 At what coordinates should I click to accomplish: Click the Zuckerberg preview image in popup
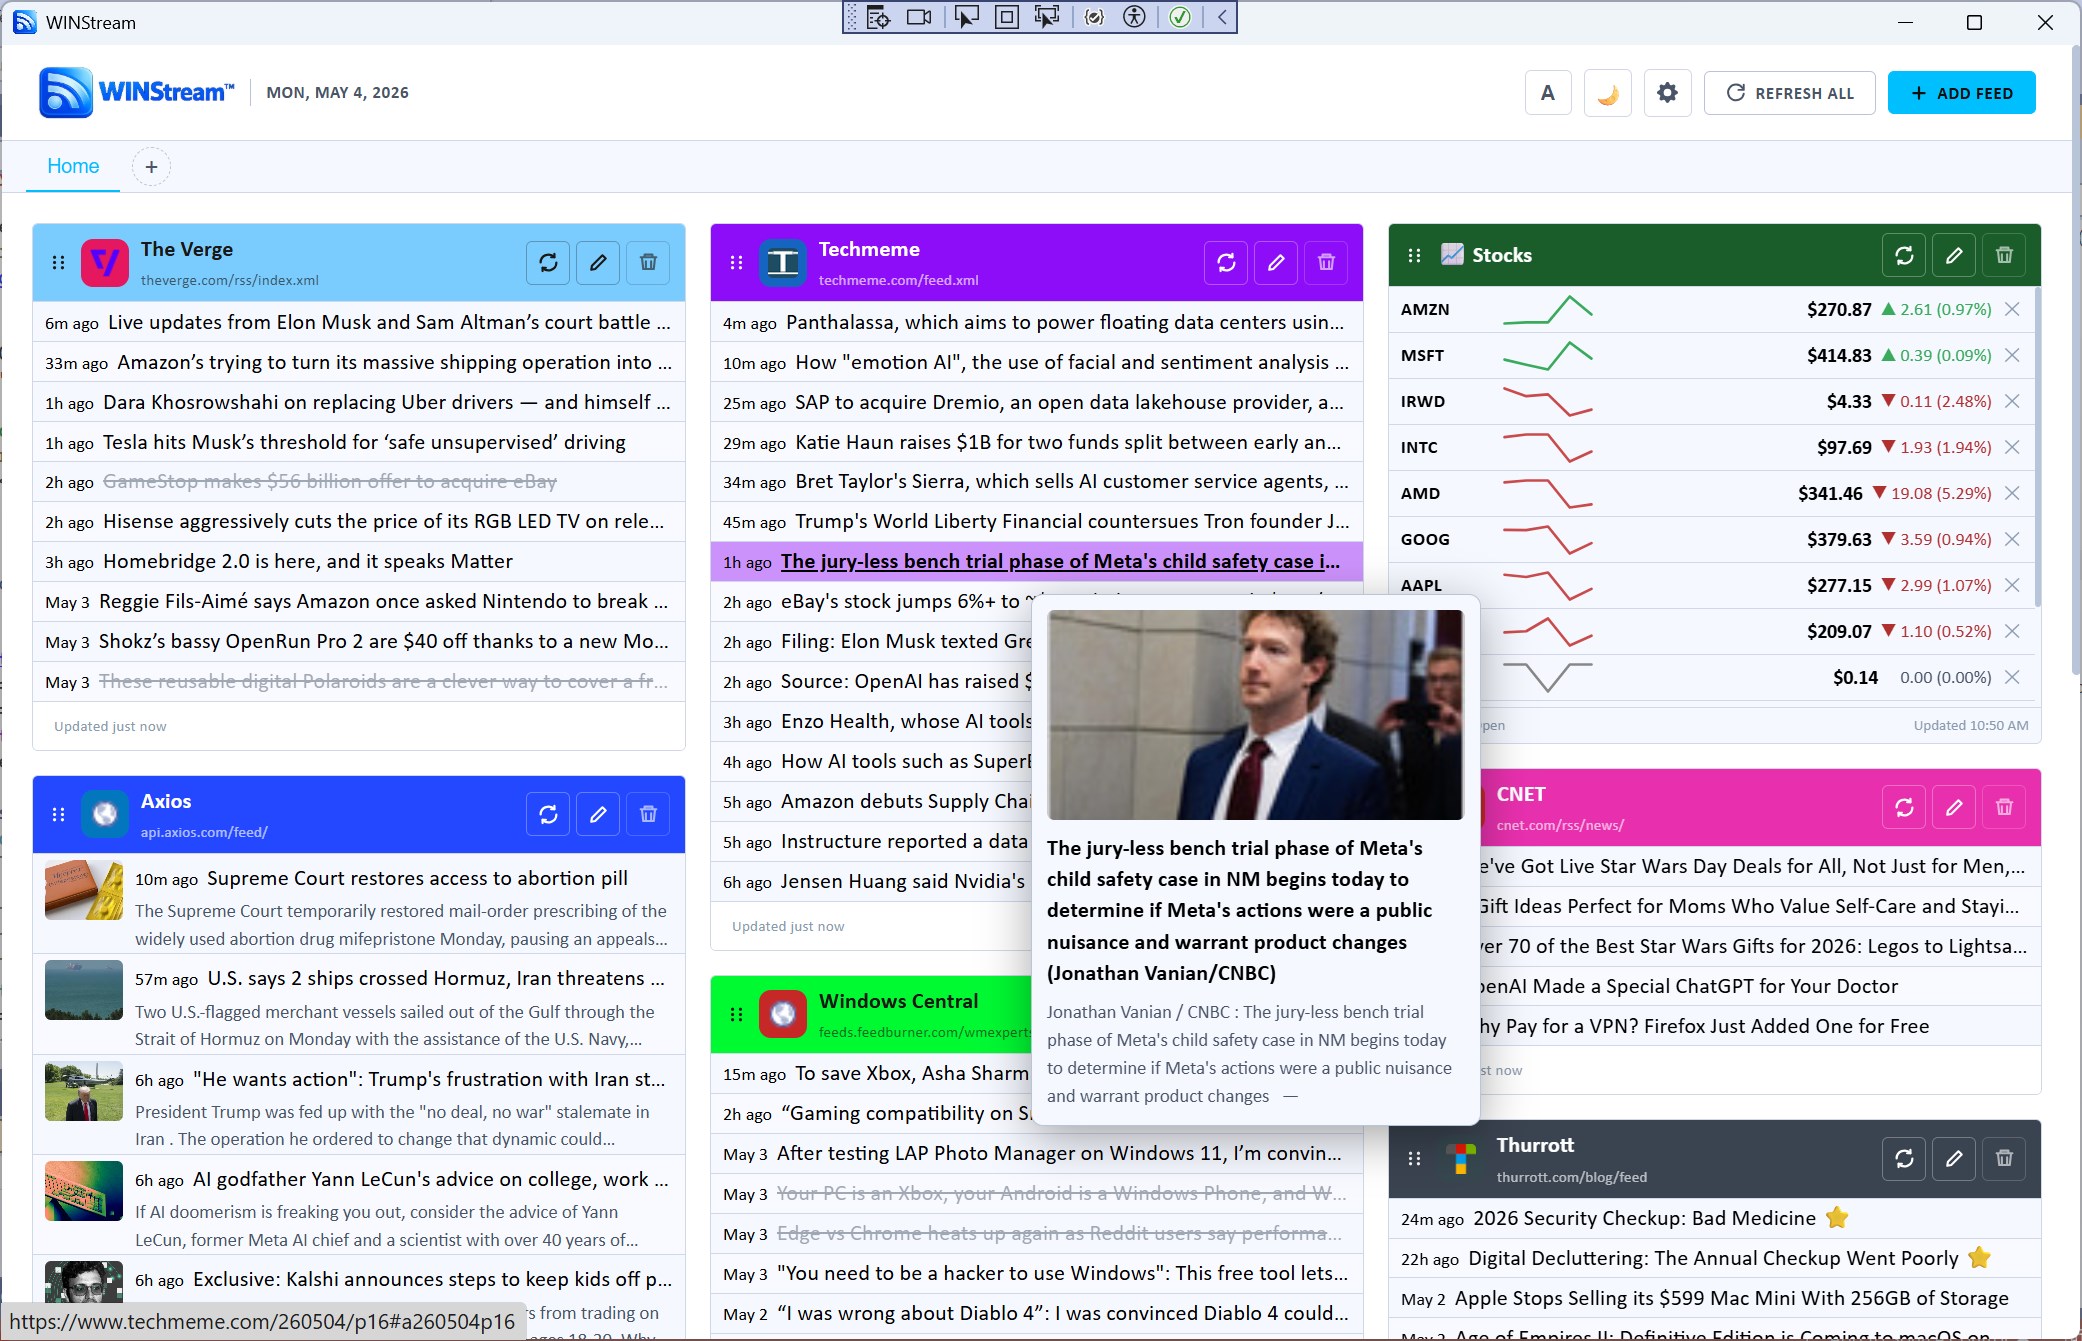click(x=1255, y=715)
